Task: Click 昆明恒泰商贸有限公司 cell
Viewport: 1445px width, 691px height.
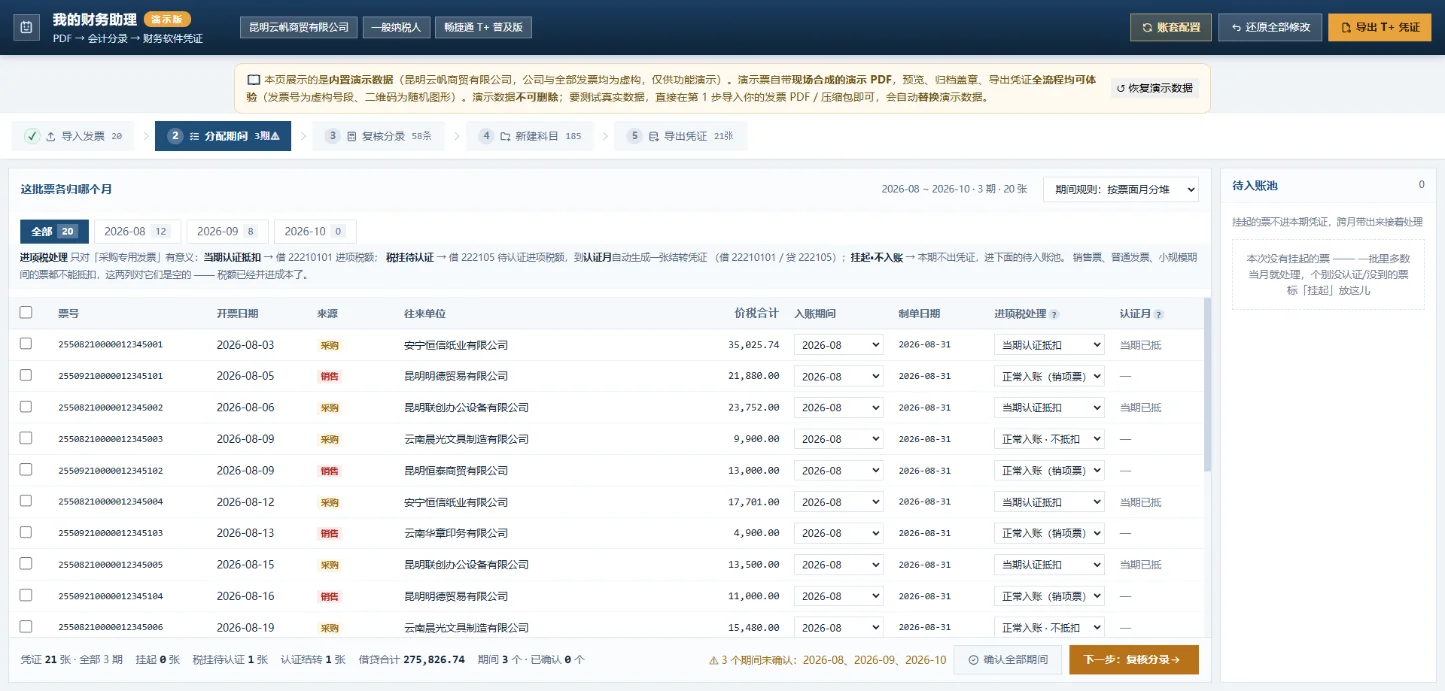Action: pyautogui.click(x=456, y=470)
